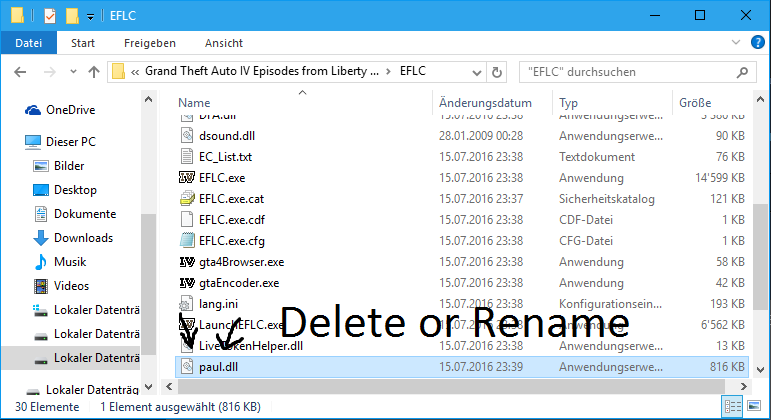This screenshot has width=771, height=420.
Task: Navigate up one folder level
Action: (93, 72)
